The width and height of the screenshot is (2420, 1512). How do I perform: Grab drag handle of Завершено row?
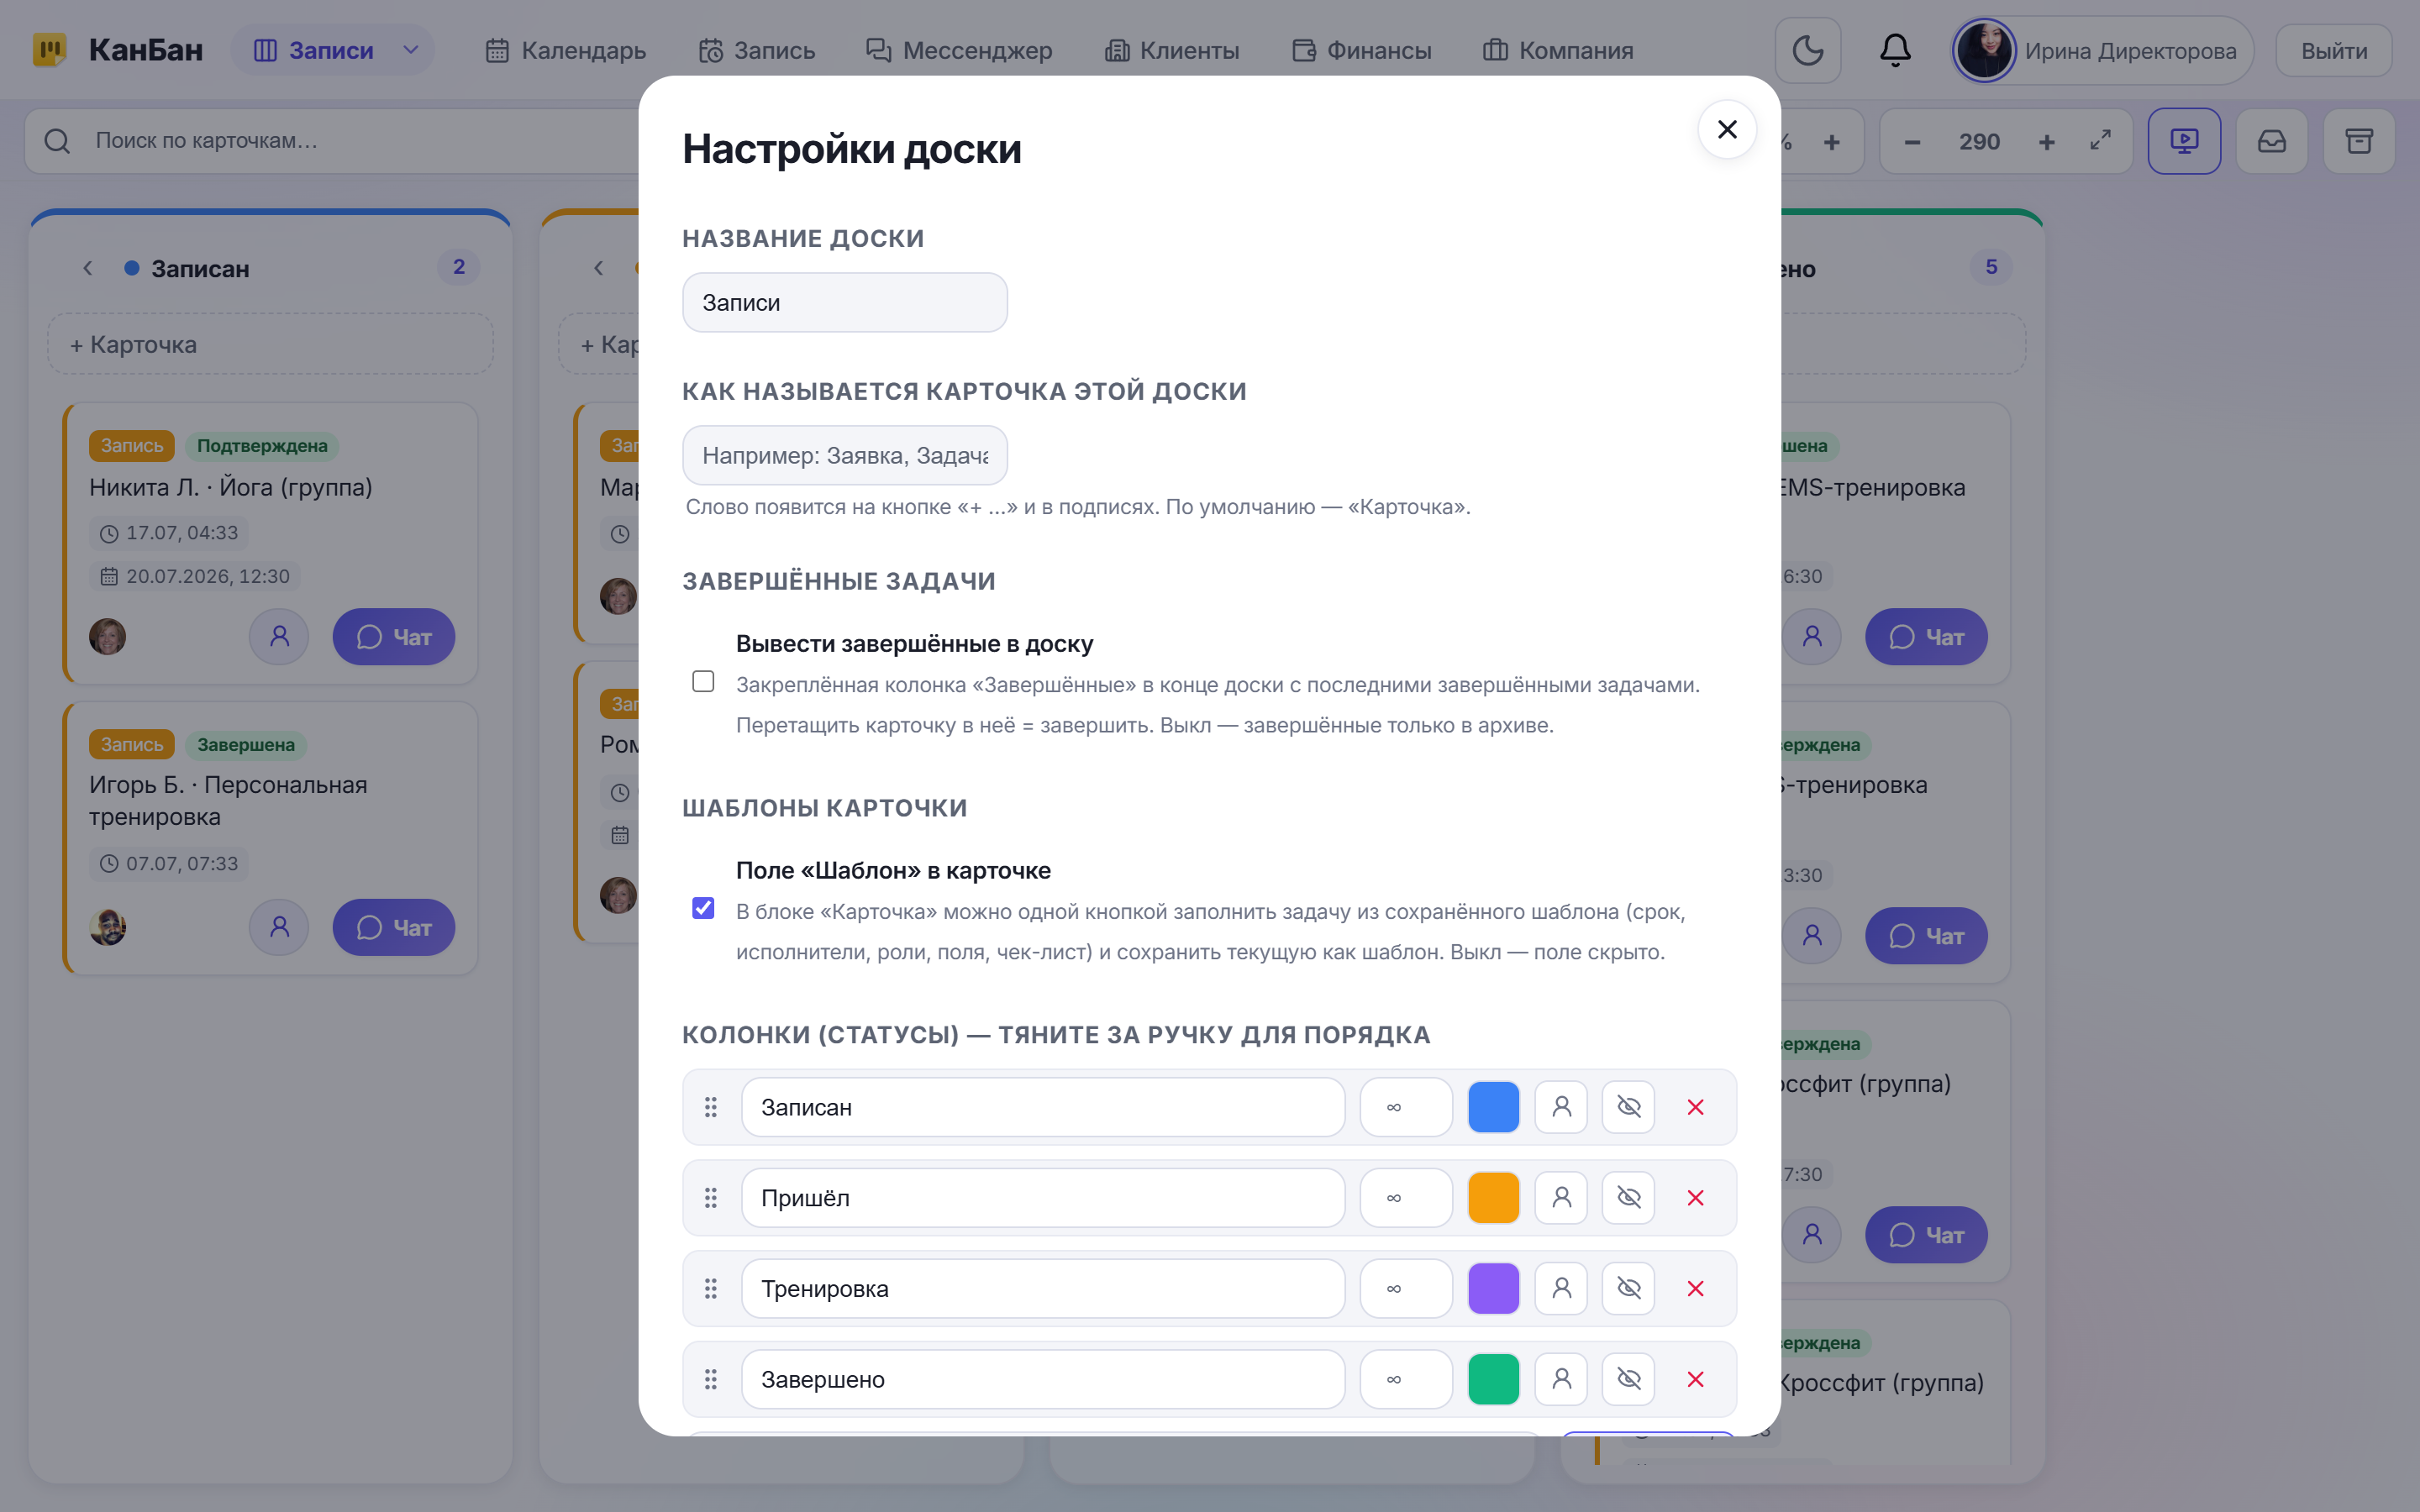pyautogui.click(x=711, y=1379)
